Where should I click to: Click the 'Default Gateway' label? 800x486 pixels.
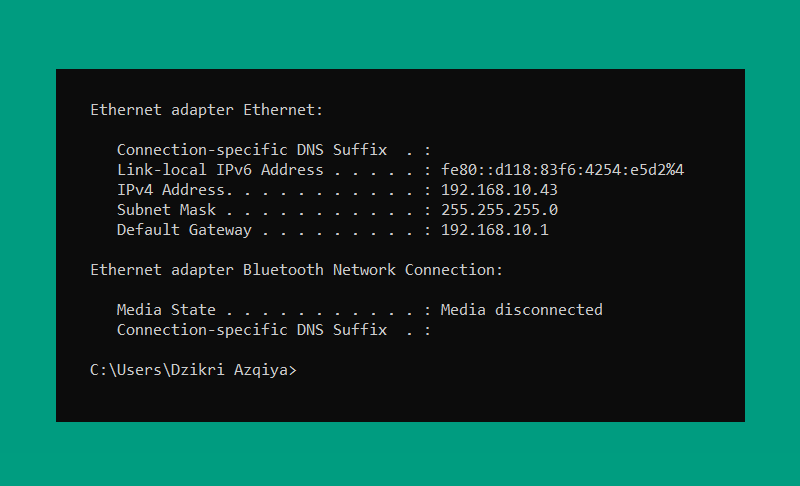(x=184, y=230)
